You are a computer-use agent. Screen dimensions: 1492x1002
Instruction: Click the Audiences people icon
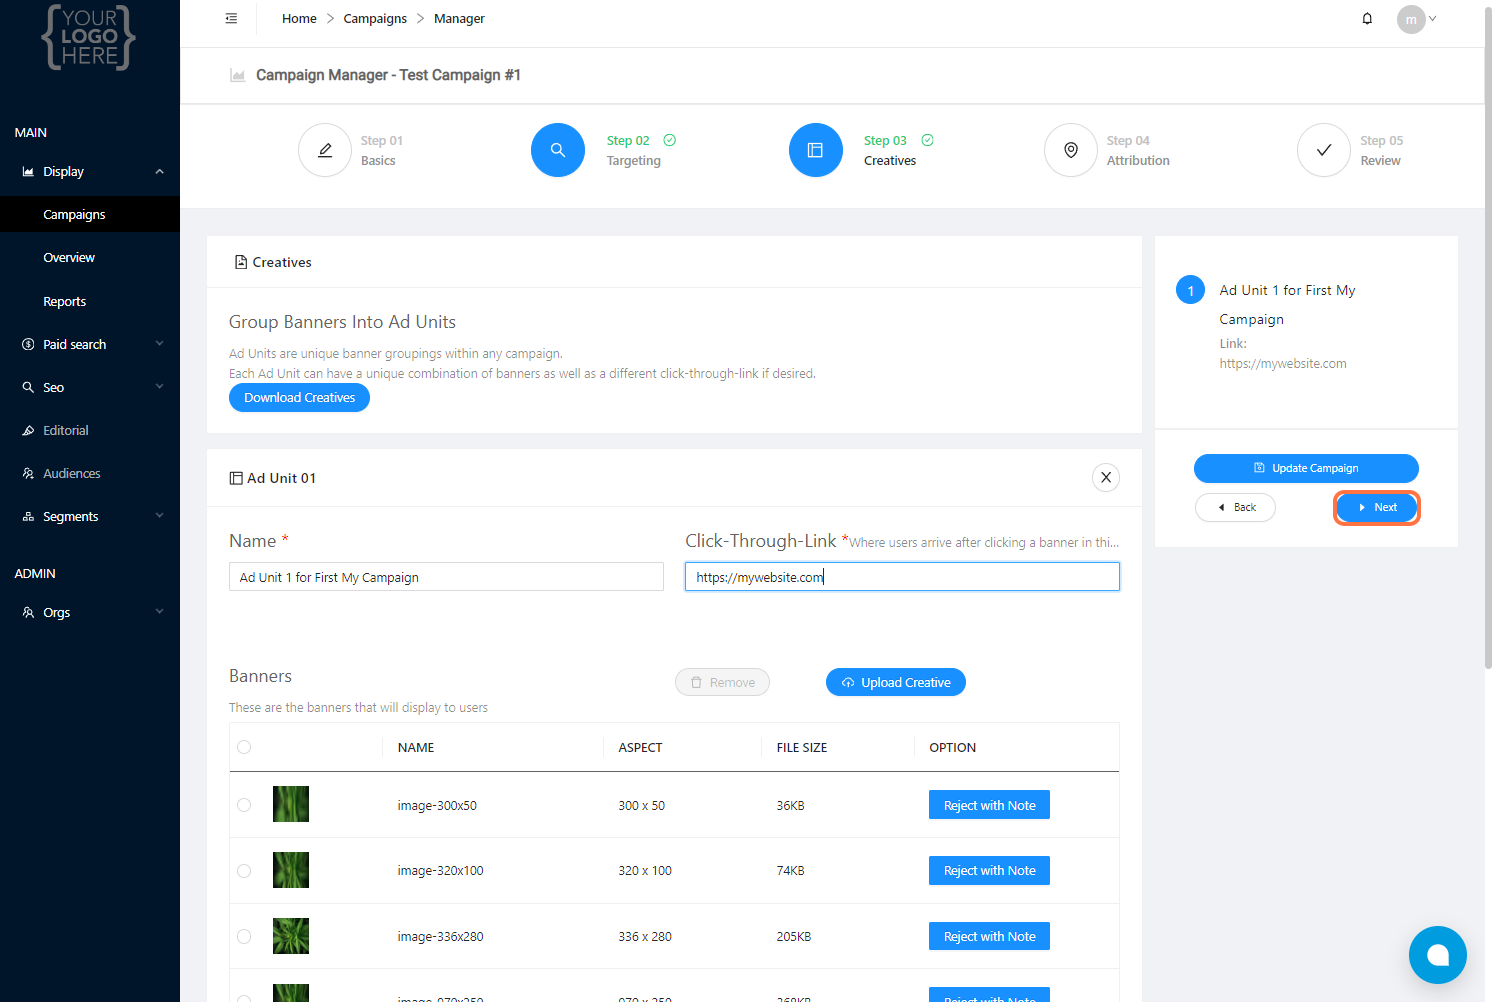click(x=28, y=473)
